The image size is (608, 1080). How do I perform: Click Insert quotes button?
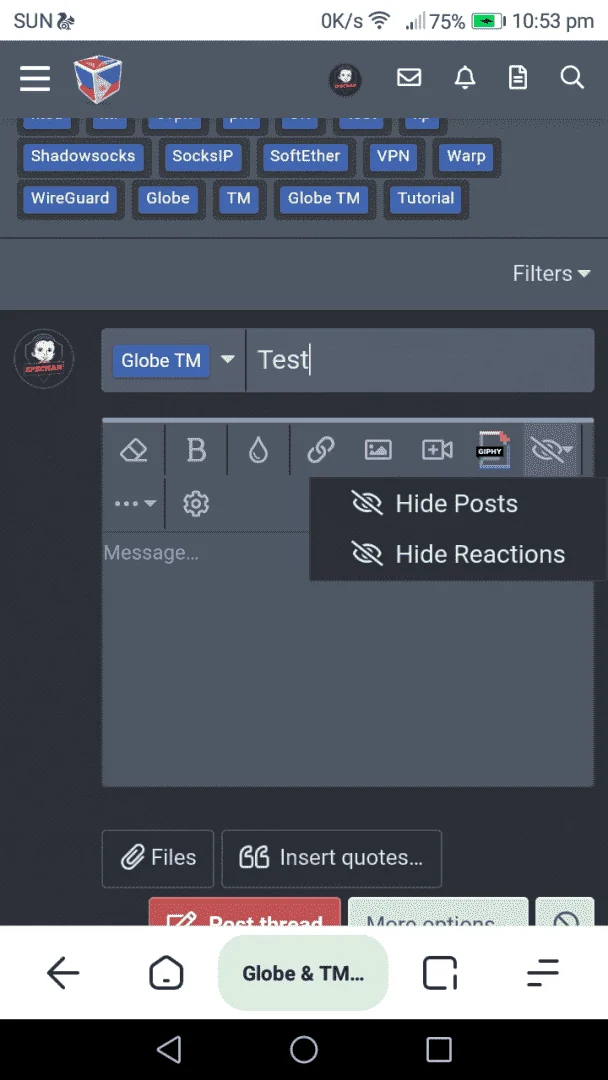[331, 858]
